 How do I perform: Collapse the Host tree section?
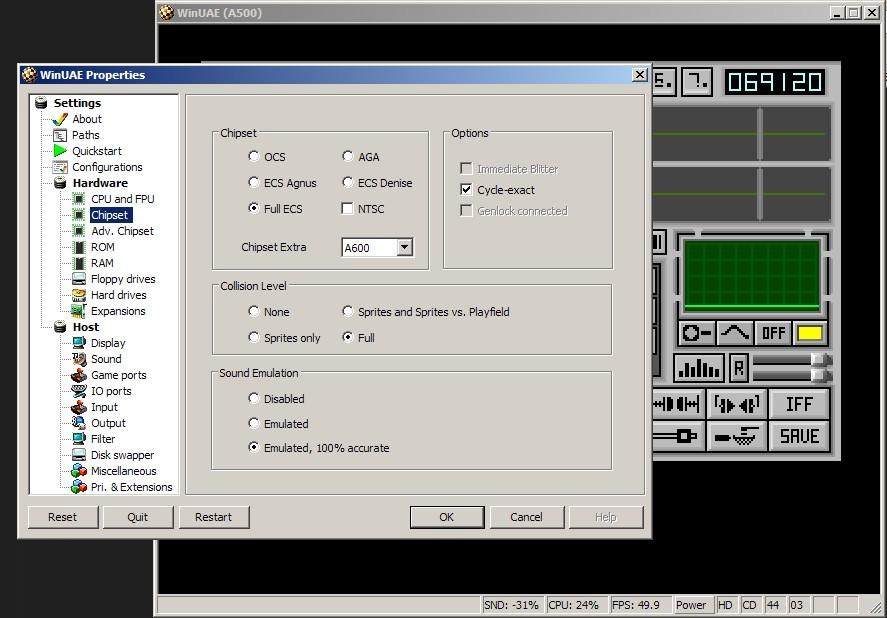85,327
